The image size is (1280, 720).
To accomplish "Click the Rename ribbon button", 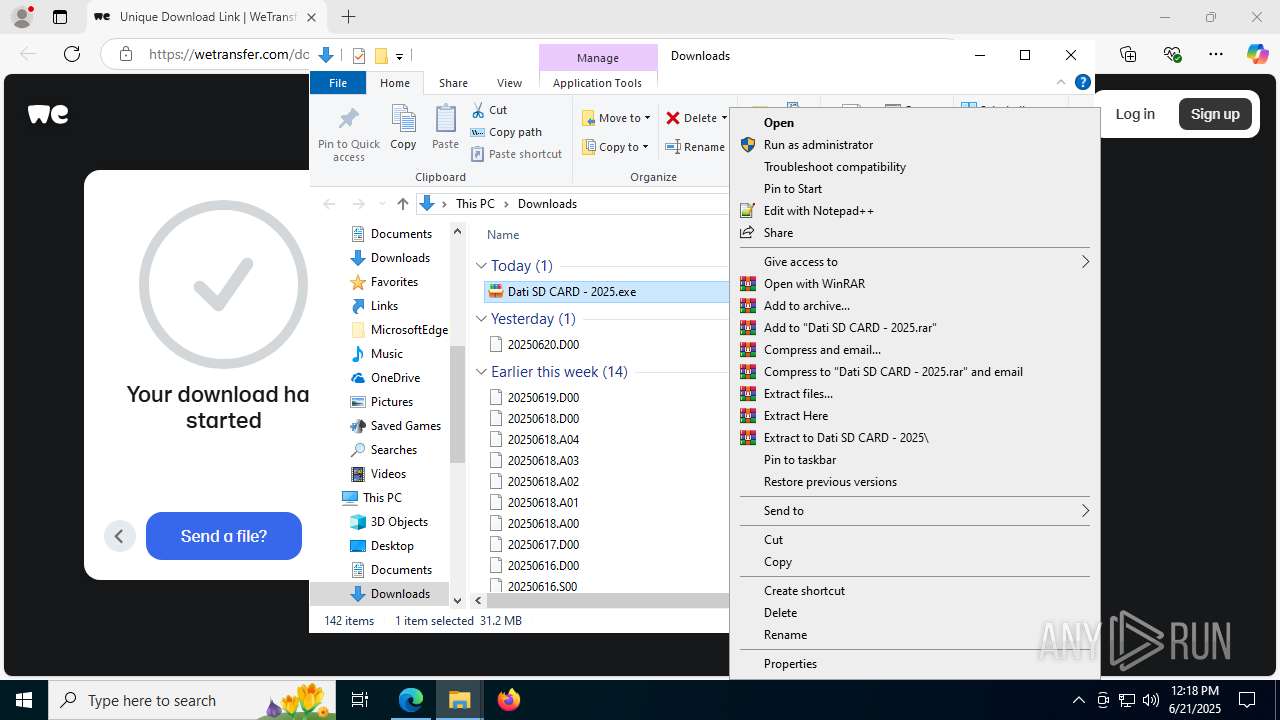I will point(696,147).
